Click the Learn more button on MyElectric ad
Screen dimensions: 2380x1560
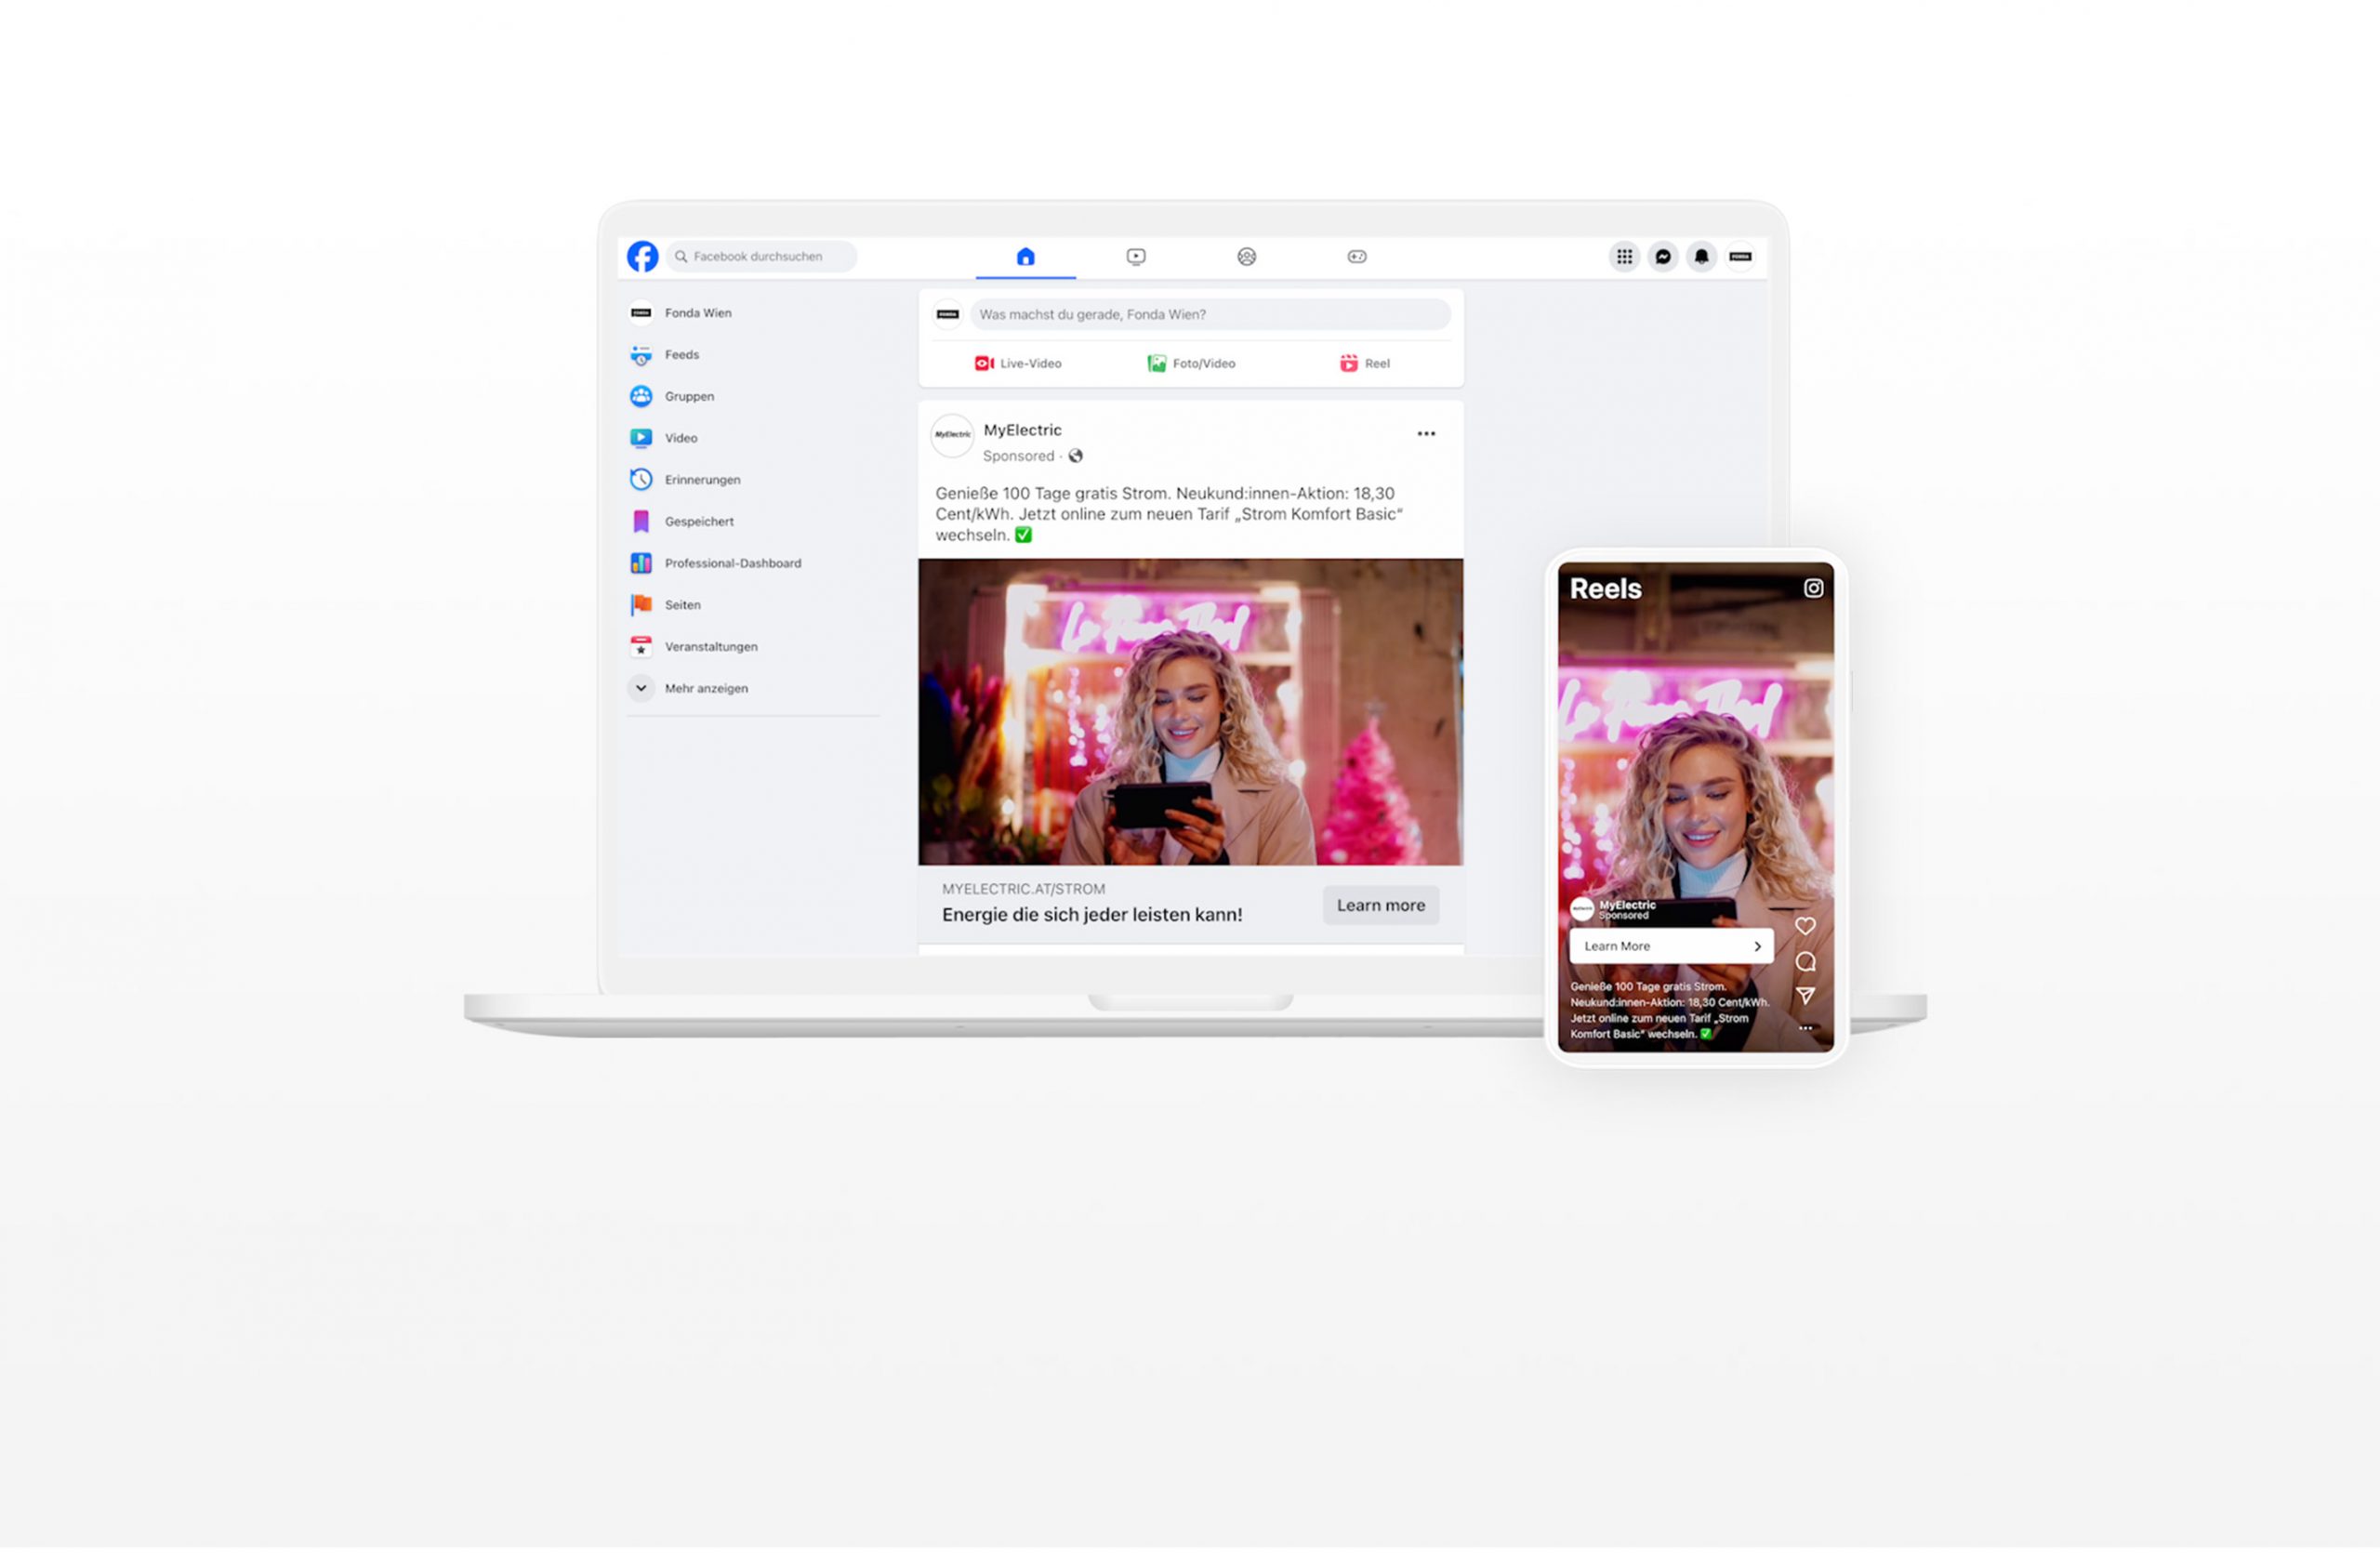tap(1381, 904)
